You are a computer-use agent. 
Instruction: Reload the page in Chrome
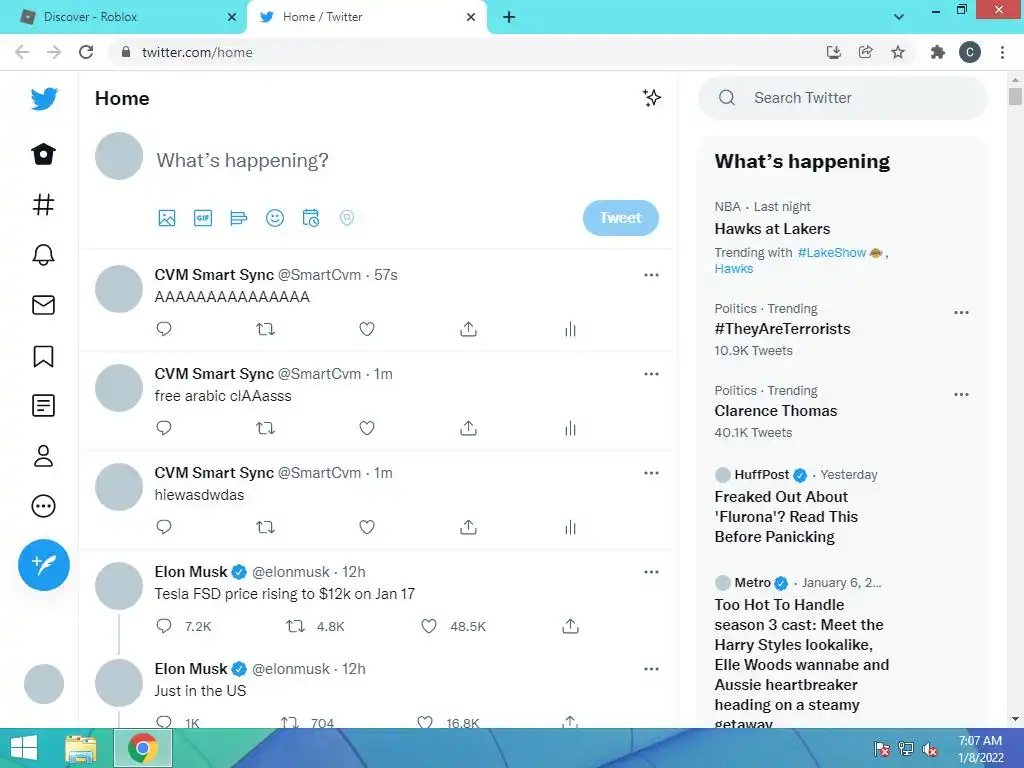(x=86, y=52)
